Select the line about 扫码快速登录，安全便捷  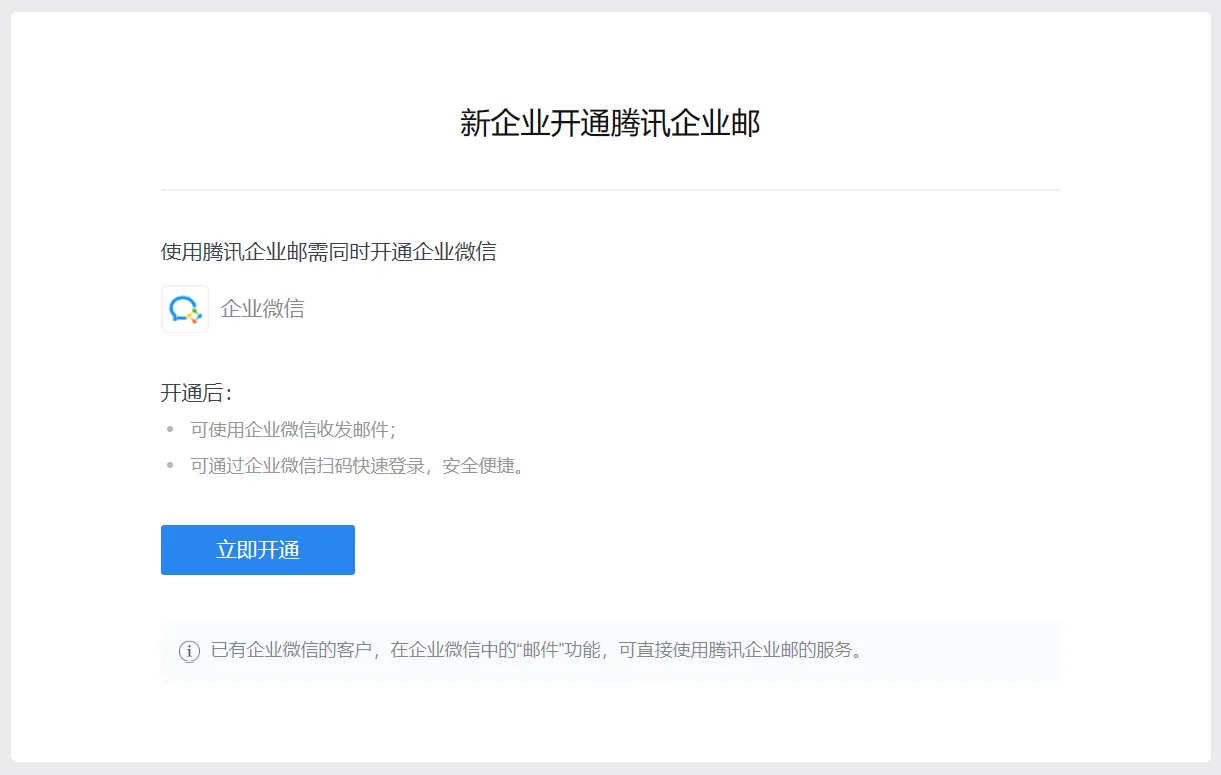(x=358, y=466)
